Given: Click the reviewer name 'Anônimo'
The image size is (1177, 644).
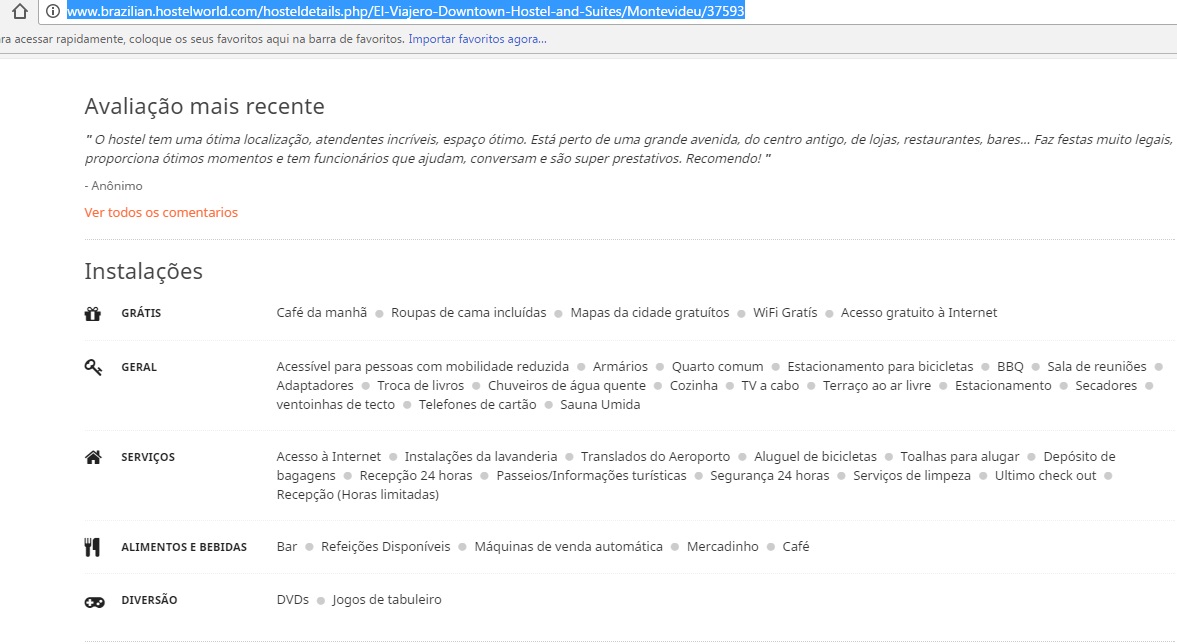Looking at the screenshot, I should pyautogui.click(x=116, y=185).
